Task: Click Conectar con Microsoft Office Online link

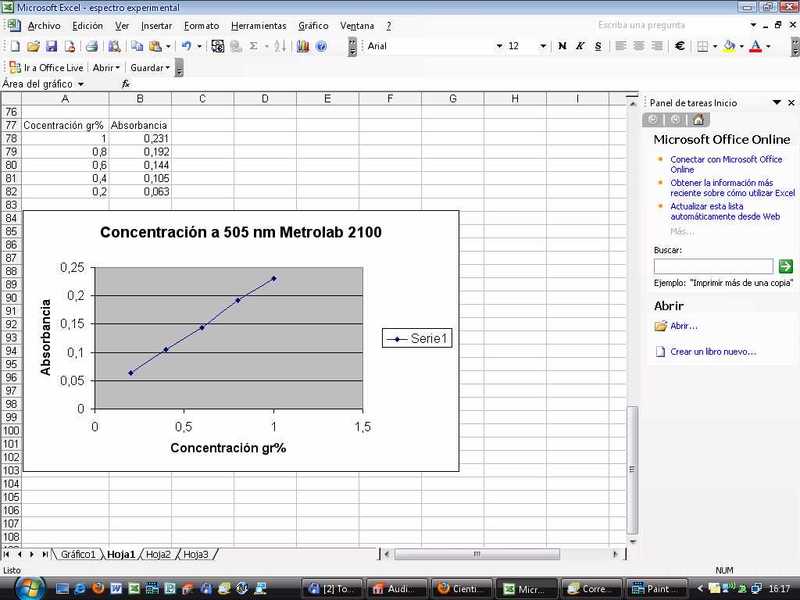Action: [x=726, y=164]
